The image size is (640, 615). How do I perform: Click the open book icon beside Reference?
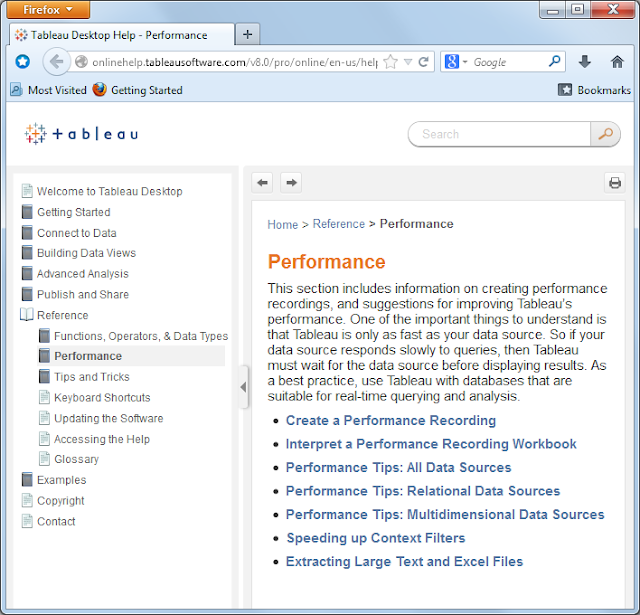pyautogui.click(x=27, y=315)
